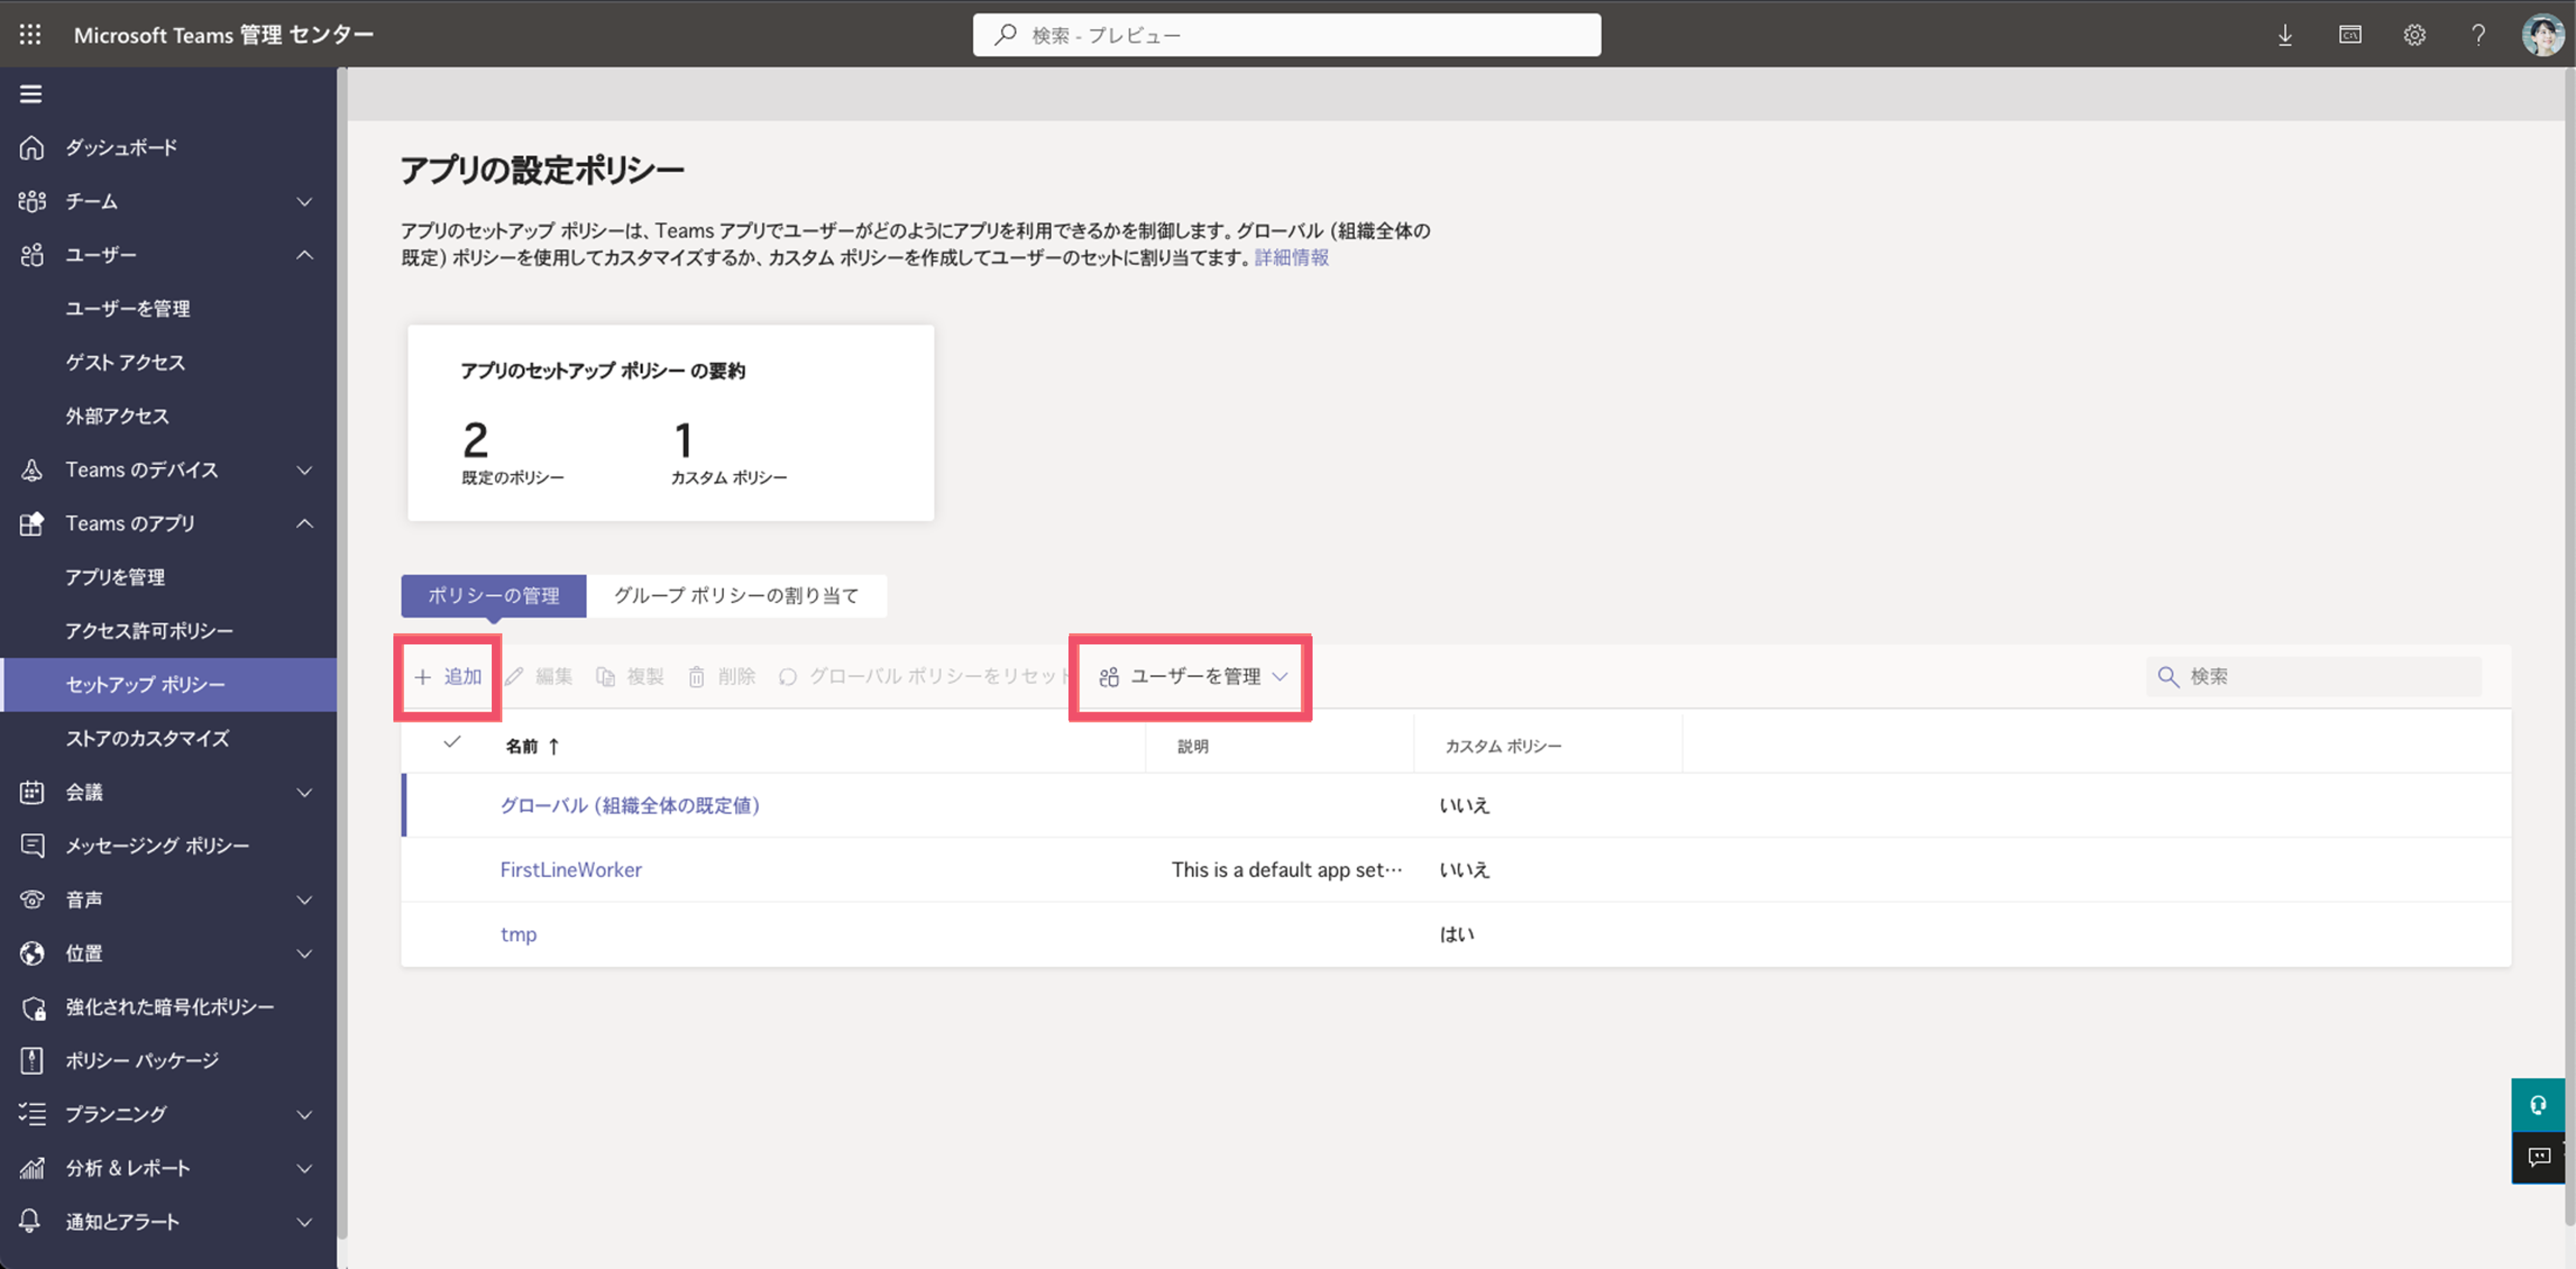Open the help question mark icon
The width and height of the screenshot is (2576, 1269).
pos(2478,35)
